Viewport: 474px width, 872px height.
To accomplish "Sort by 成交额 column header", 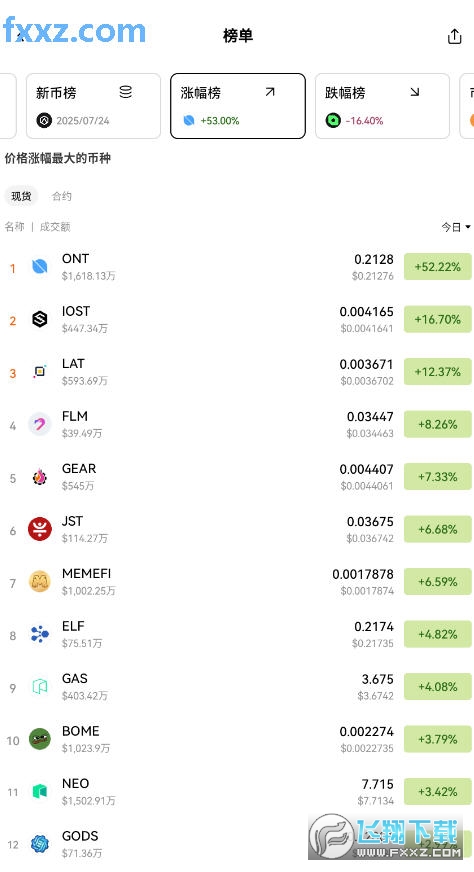I will [55, 227].
